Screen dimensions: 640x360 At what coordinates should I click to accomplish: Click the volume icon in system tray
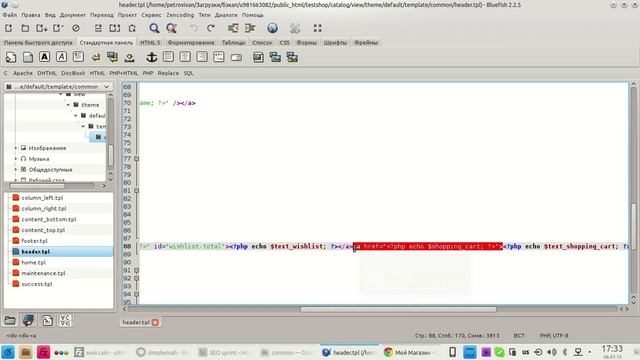pos(551,352)
